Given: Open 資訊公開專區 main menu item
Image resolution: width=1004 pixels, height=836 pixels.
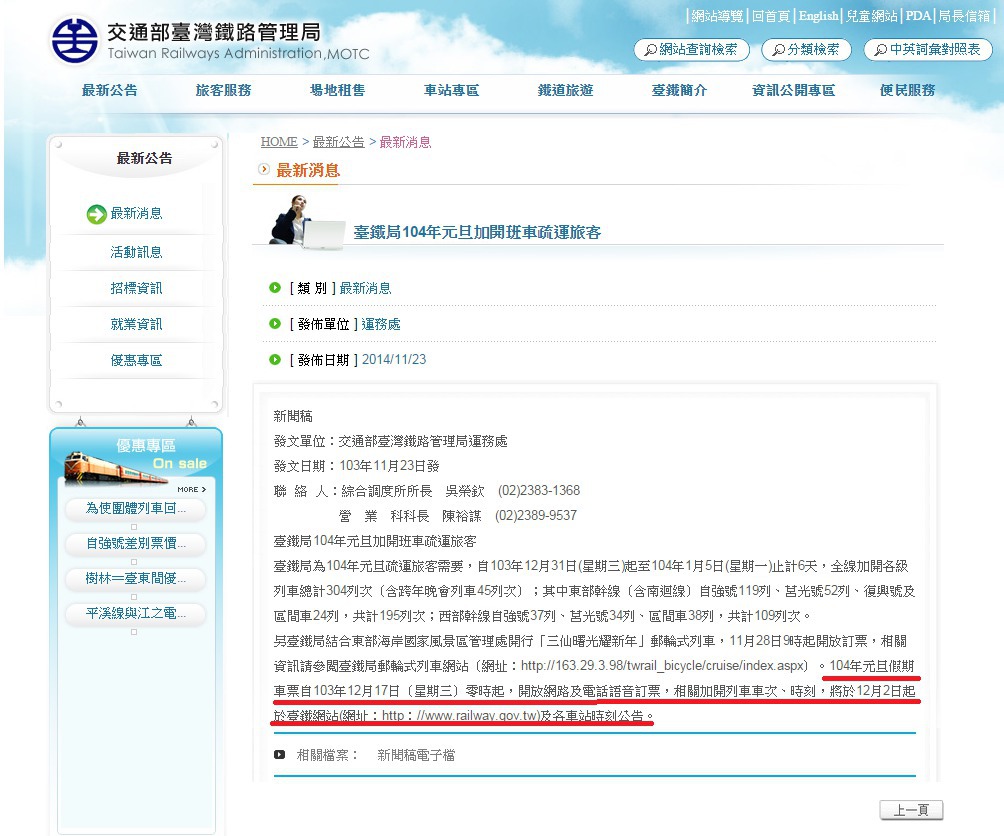Looking at the screenshot, I should pyautogui.click(x=793, y=90).
